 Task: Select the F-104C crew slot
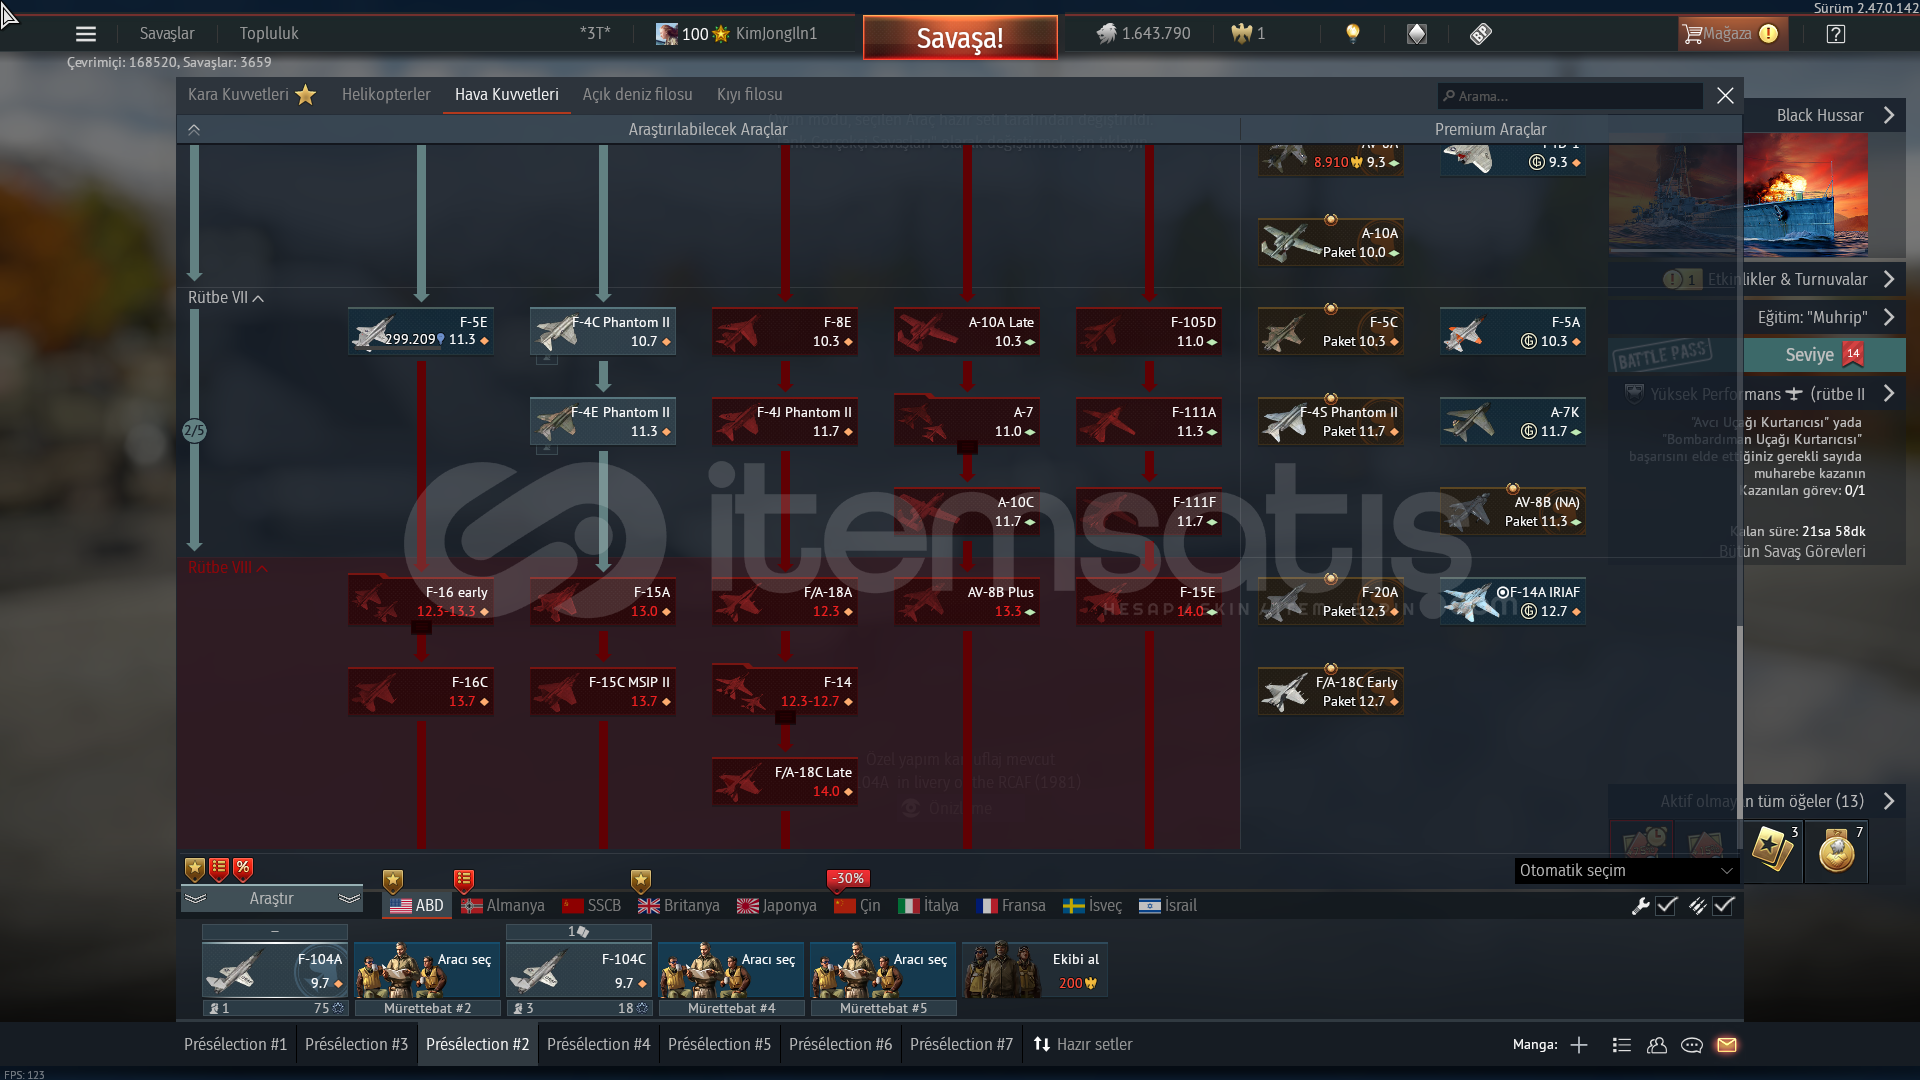point(579,970)
